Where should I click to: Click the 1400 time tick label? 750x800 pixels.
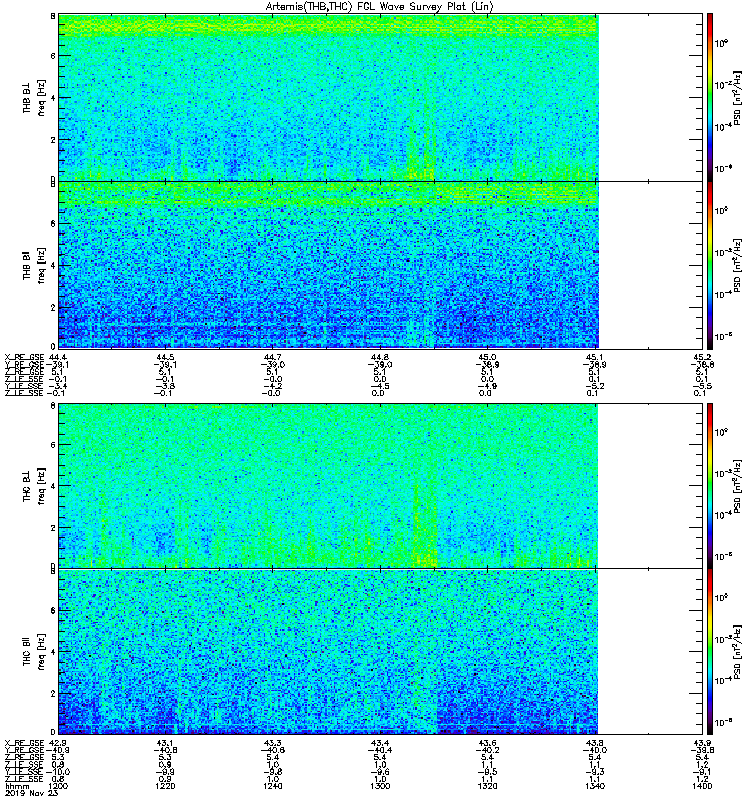(702, 786)
